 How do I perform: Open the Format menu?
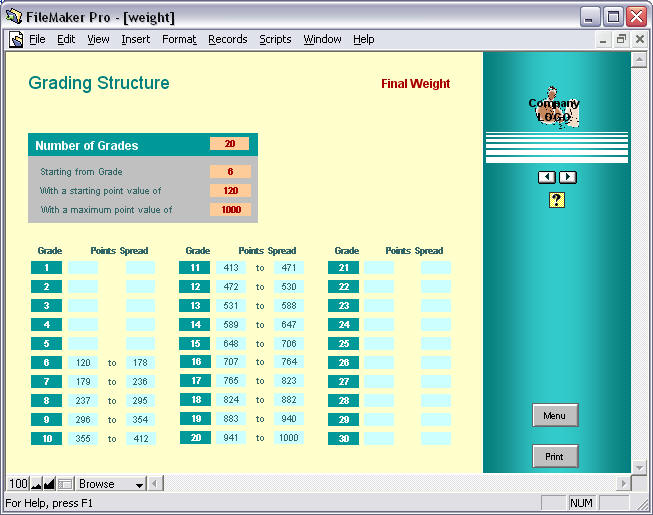tap(179, 40)
